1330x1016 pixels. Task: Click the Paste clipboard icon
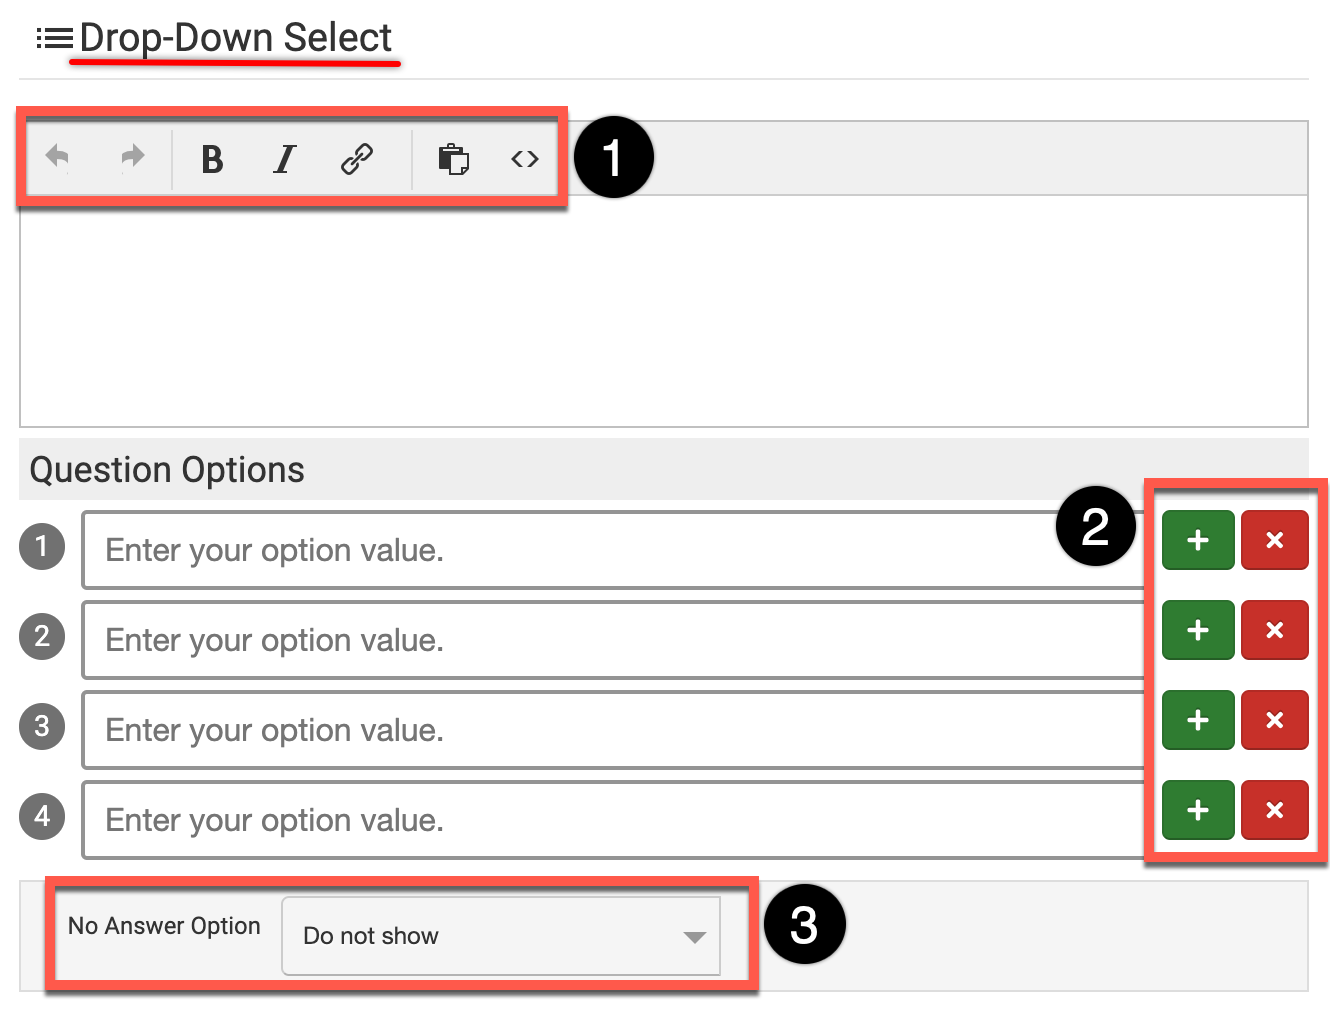(x=453, y=159)
